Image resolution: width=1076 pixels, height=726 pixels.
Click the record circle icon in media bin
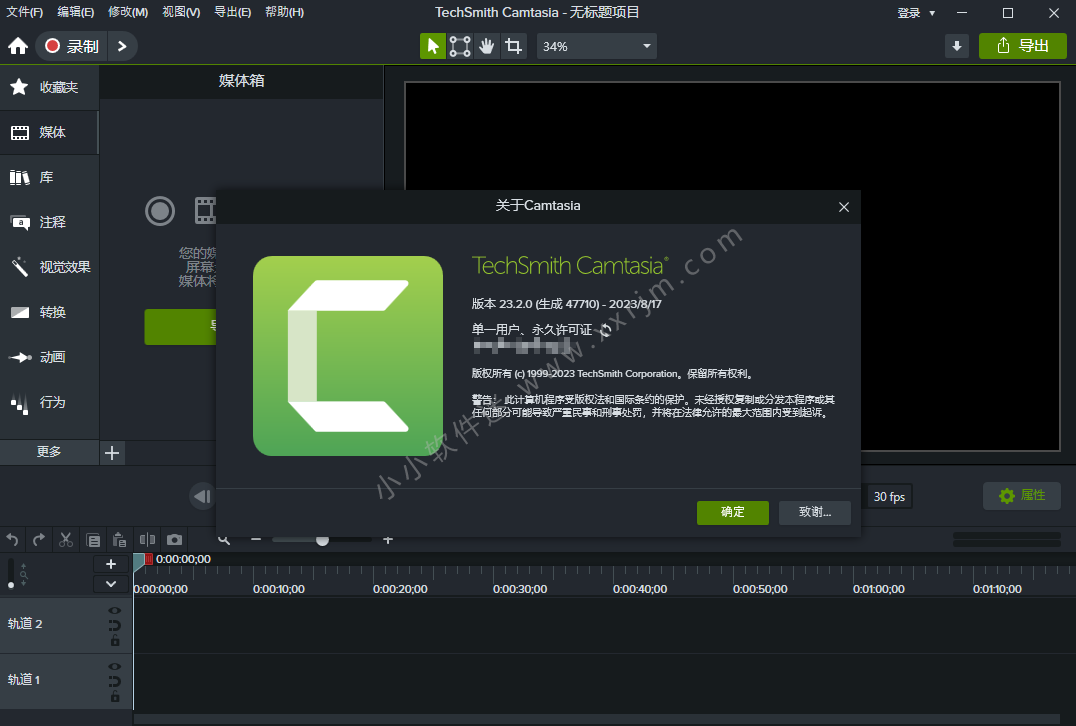[x=160, y=211]
